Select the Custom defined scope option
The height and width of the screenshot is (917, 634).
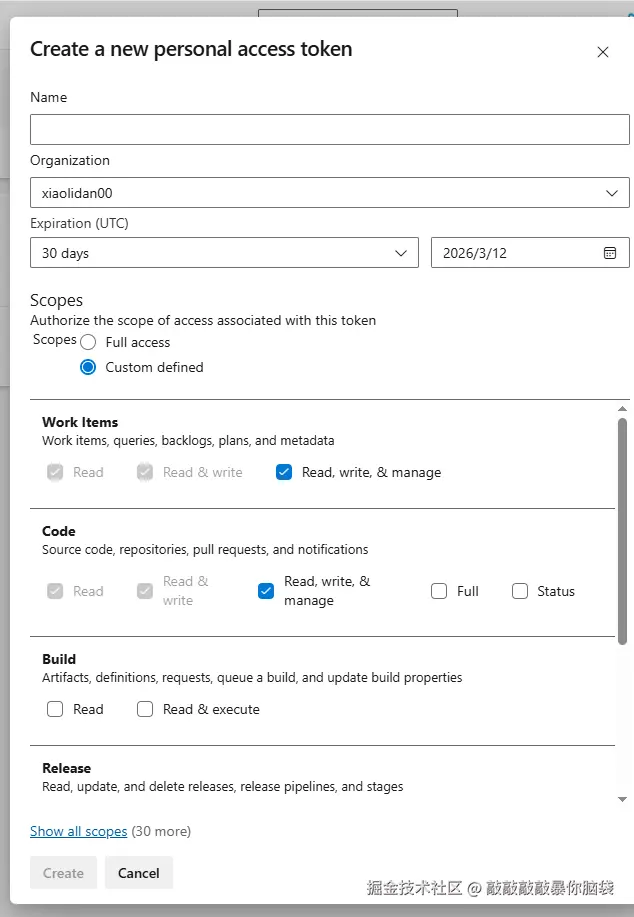point(88,367)
